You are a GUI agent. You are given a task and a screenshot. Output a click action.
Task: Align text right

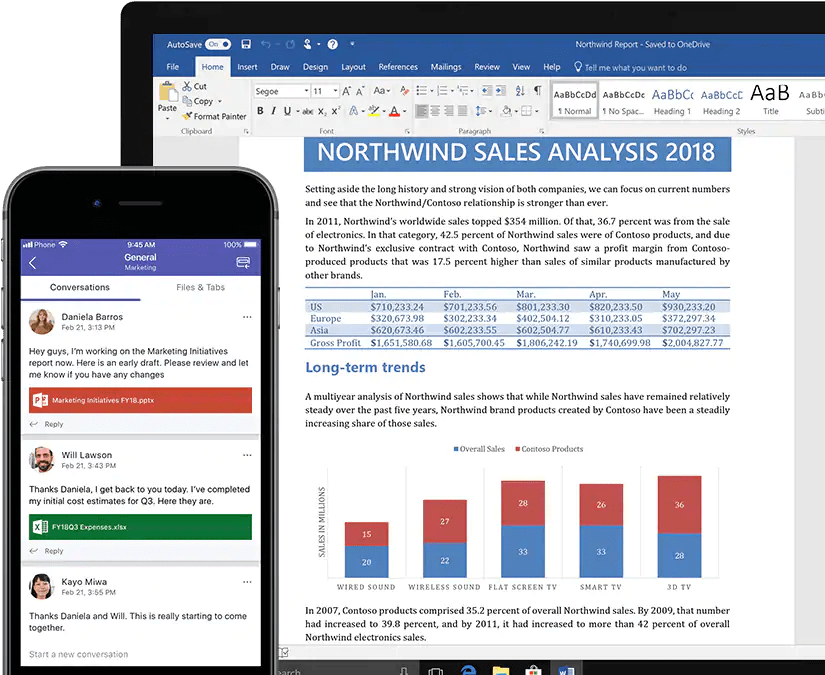(449, 111)
